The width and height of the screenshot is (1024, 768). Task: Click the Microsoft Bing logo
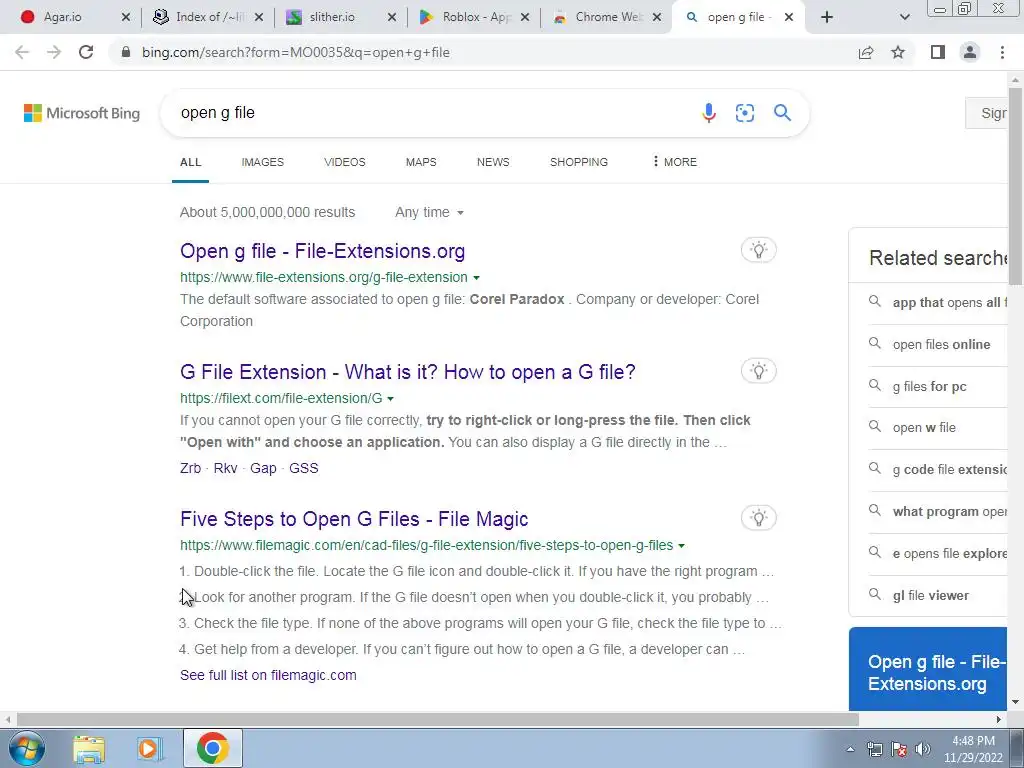82,113
